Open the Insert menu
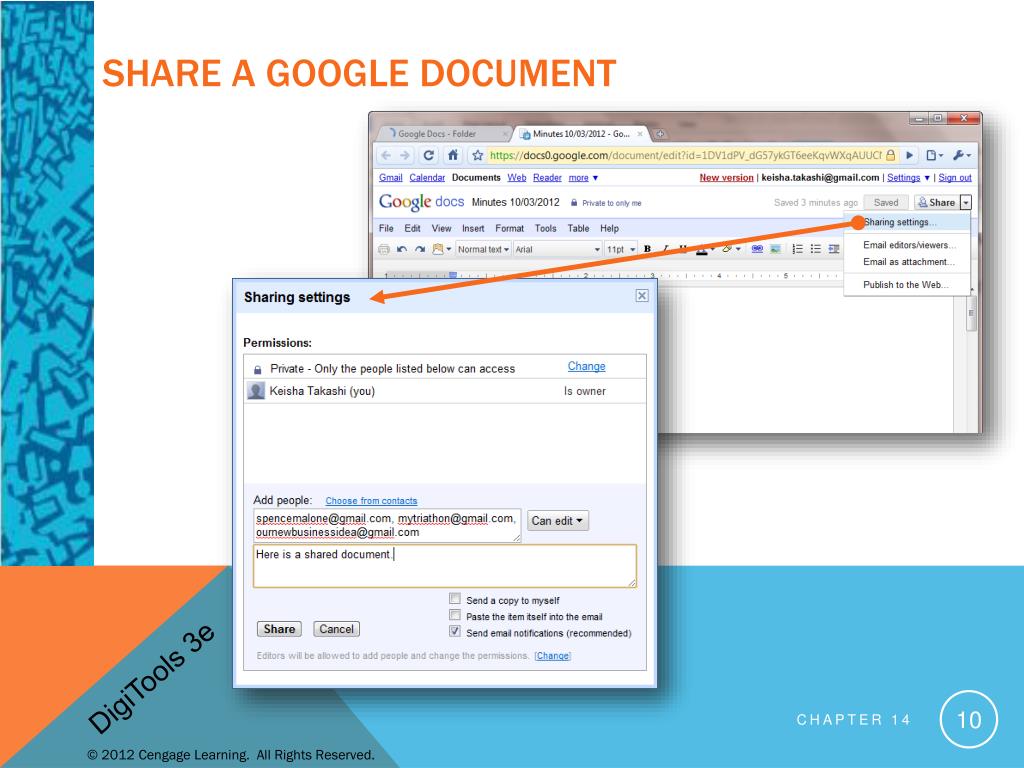The width and height of the screenshot is (1024, 768). [473, 229]
